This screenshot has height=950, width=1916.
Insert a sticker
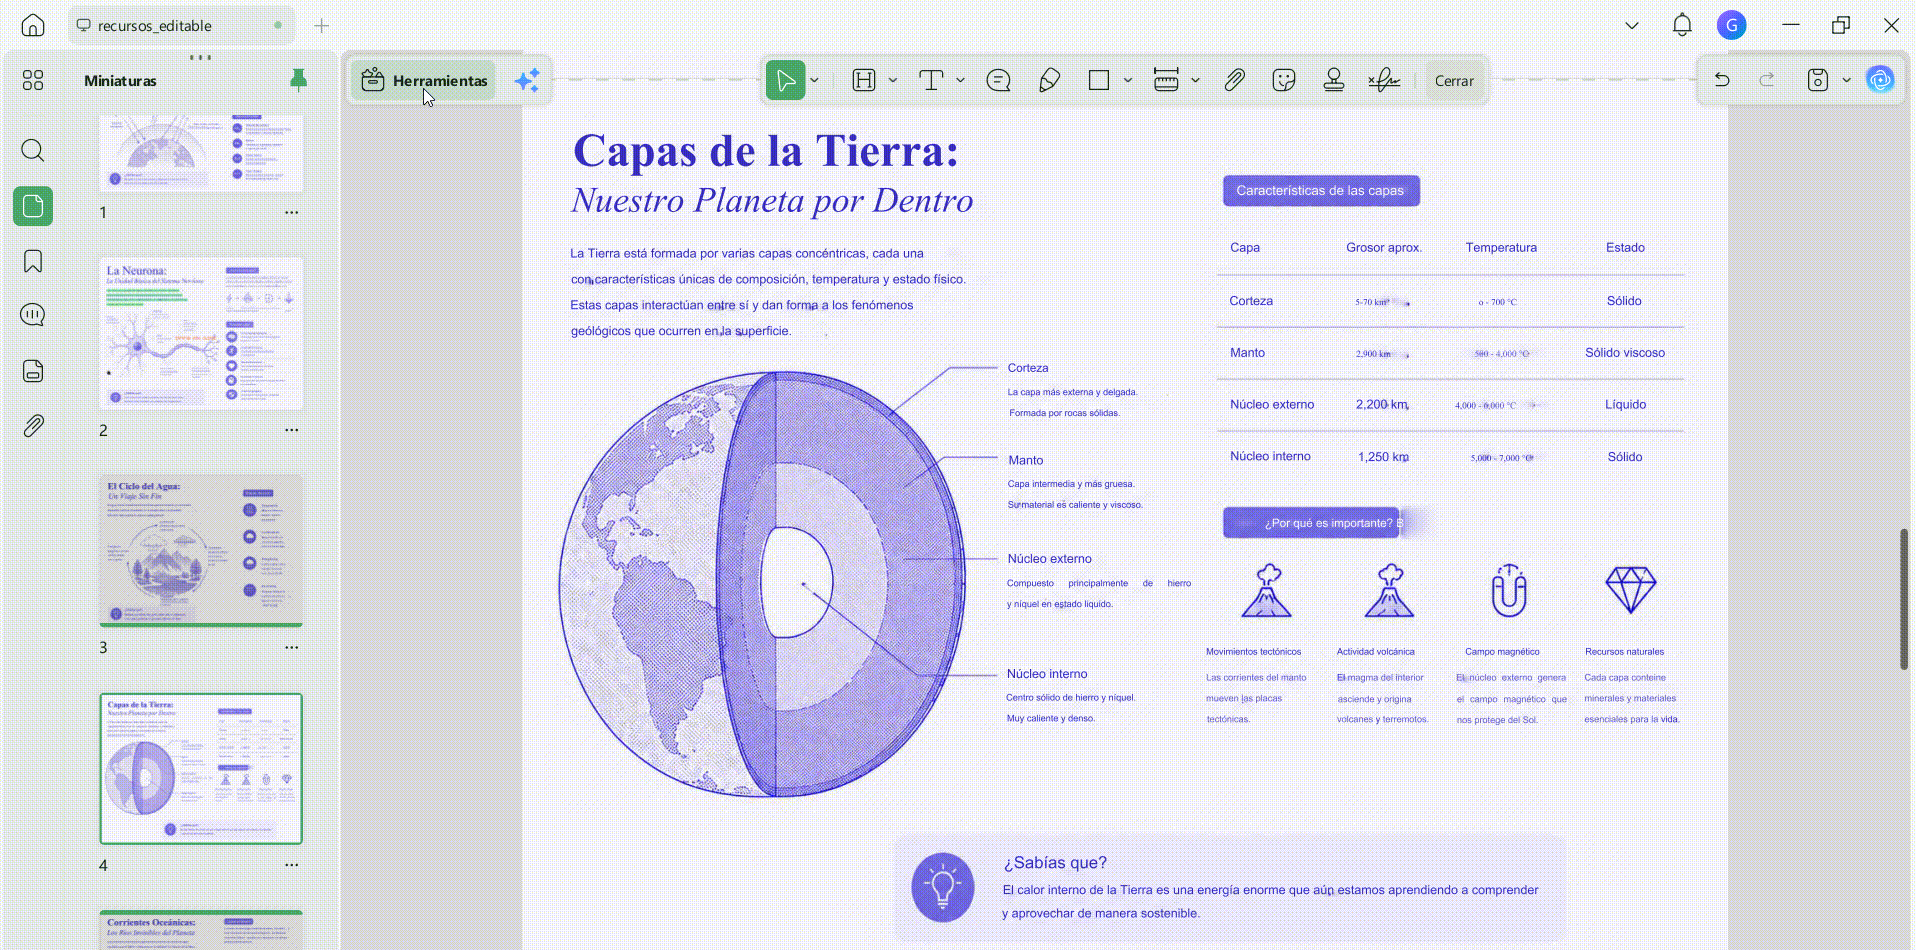click(1284, 80)
